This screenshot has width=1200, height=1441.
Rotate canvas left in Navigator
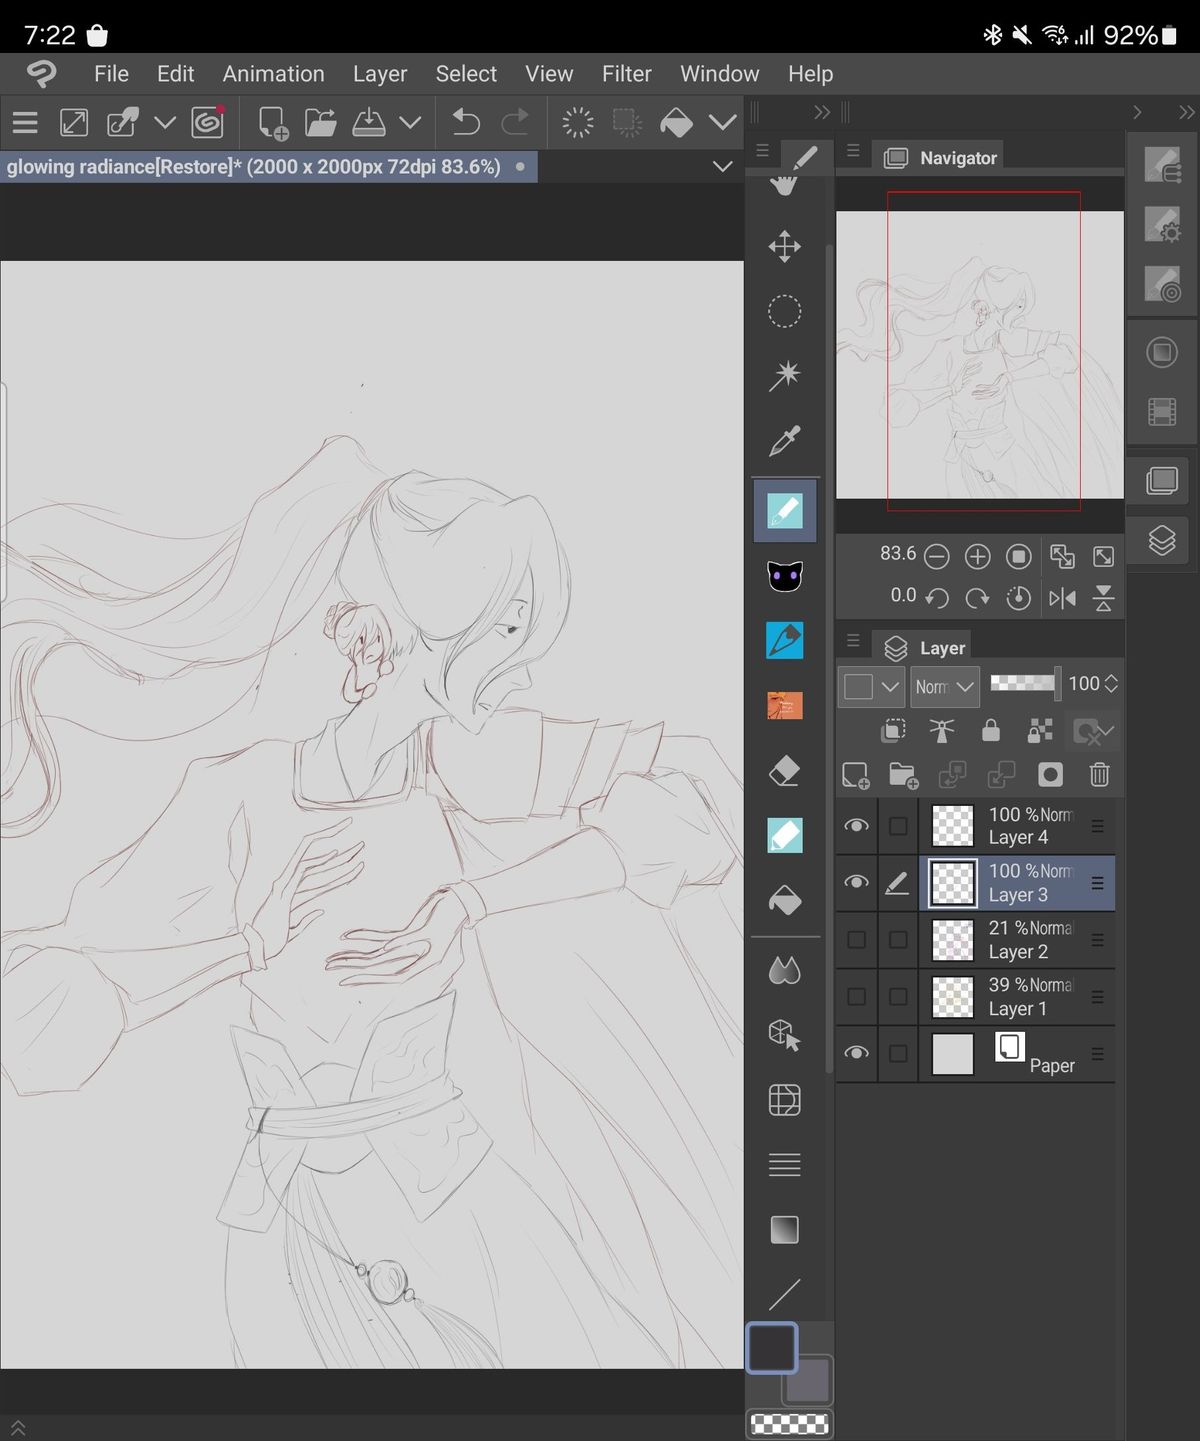point(936,598)
